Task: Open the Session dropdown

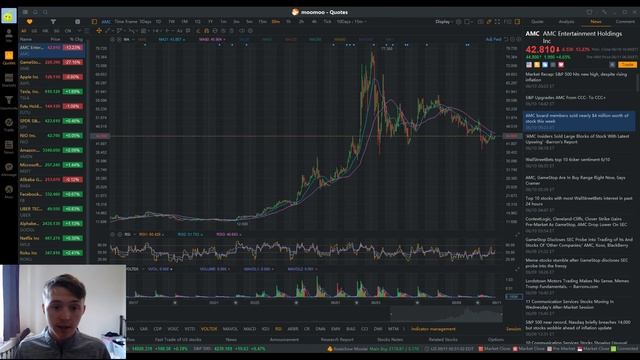Action: [513, 329]
